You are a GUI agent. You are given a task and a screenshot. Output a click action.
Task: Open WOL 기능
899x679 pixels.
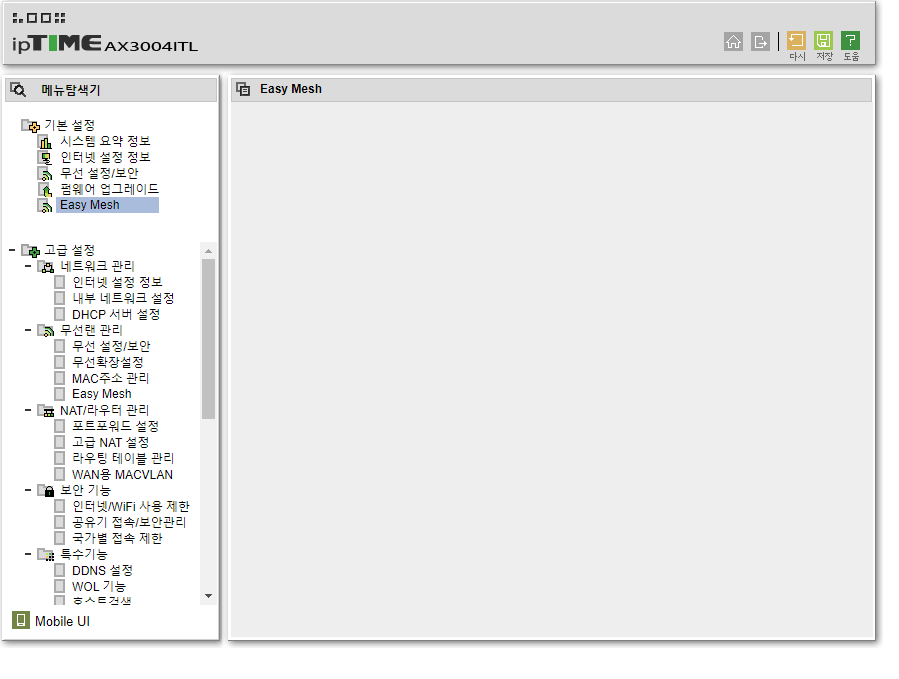click(x=99, y=586)
